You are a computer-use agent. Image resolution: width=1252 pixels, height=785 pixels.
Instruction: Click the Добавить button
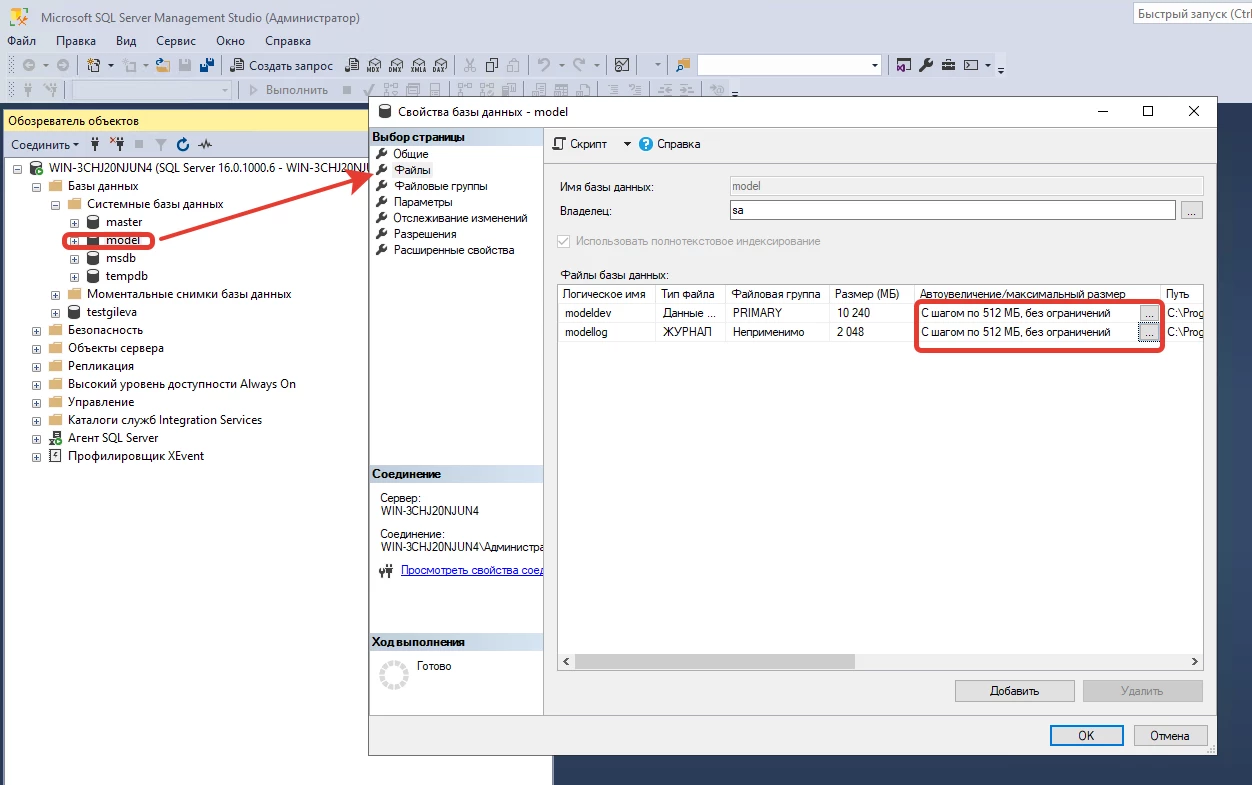[1014, 691]
